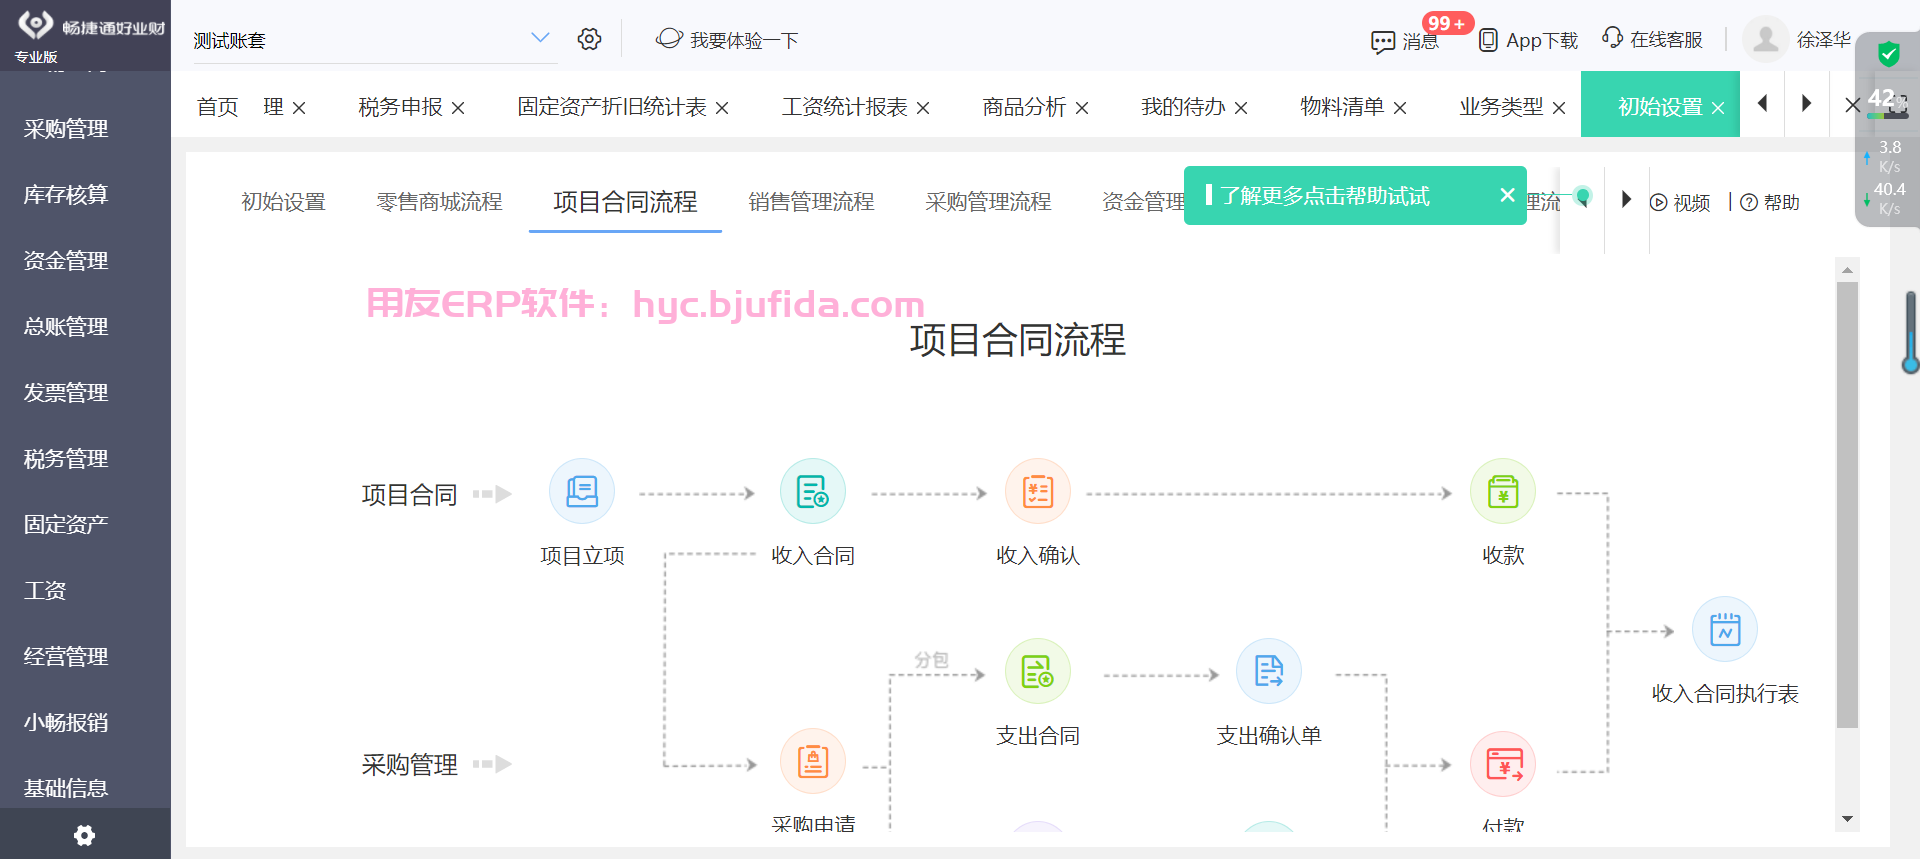
Task: Open 税务管理 in the sidebar
Action: pyautogui.click(x=66, y=459)
